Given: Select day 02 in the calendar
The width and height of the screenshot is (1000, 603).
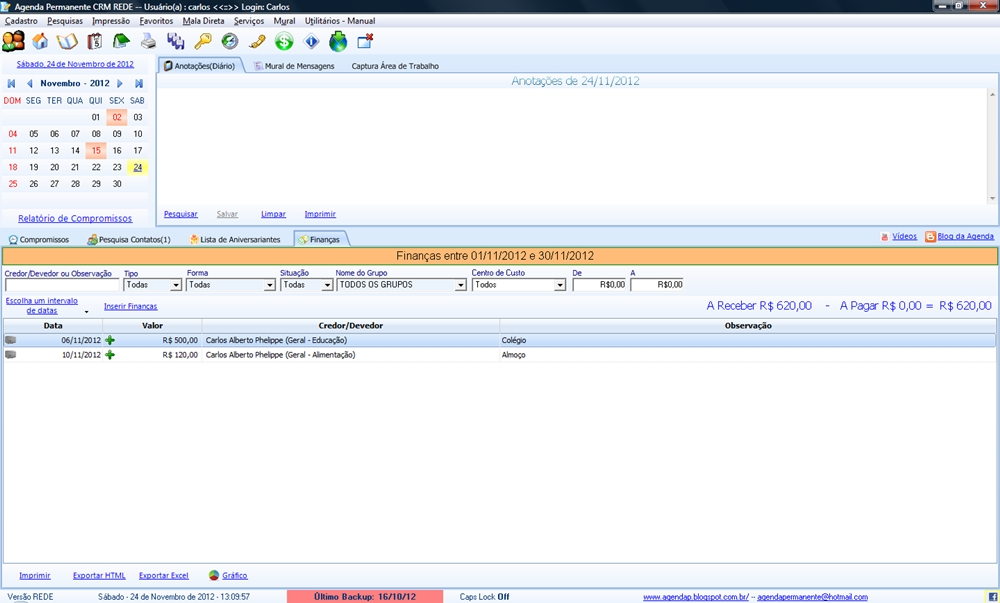Looking at the screenshot, I should click(x=117, y=117).
